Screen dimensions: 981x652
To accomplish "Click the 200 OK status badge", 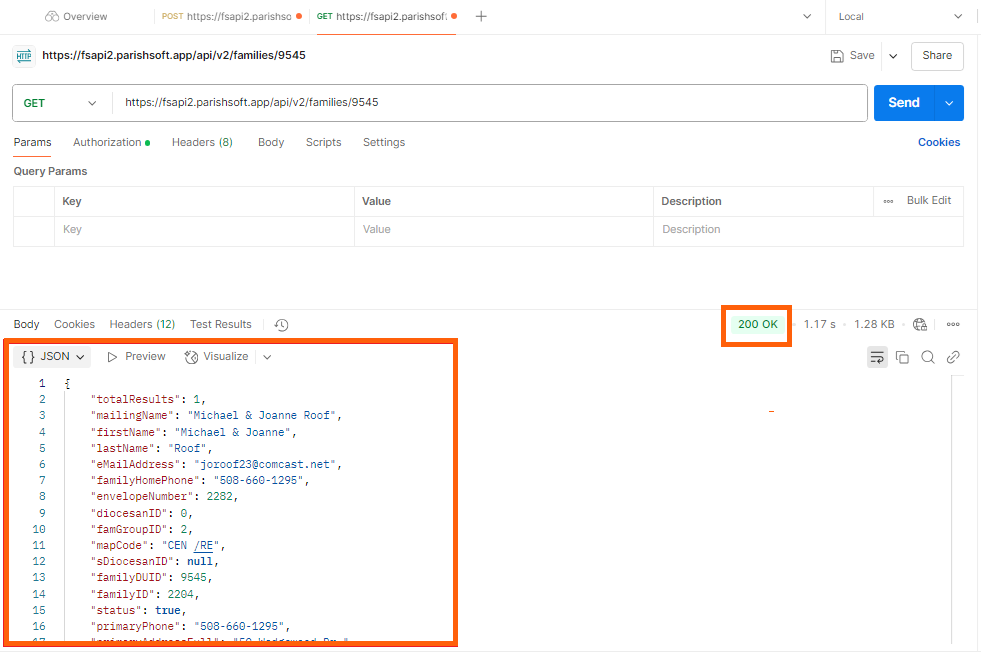I will (x=757, y=325).
